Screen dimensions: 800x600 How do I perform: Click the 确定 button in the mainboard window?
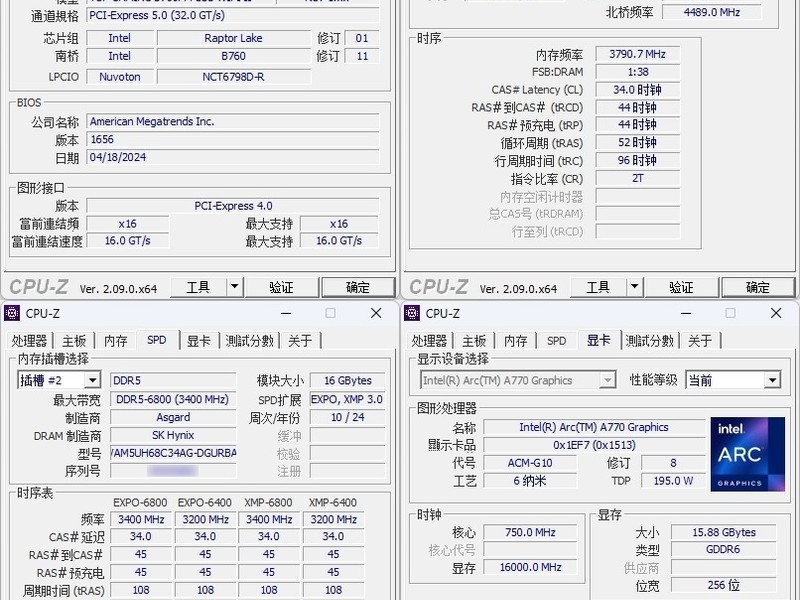coord(358,287)
